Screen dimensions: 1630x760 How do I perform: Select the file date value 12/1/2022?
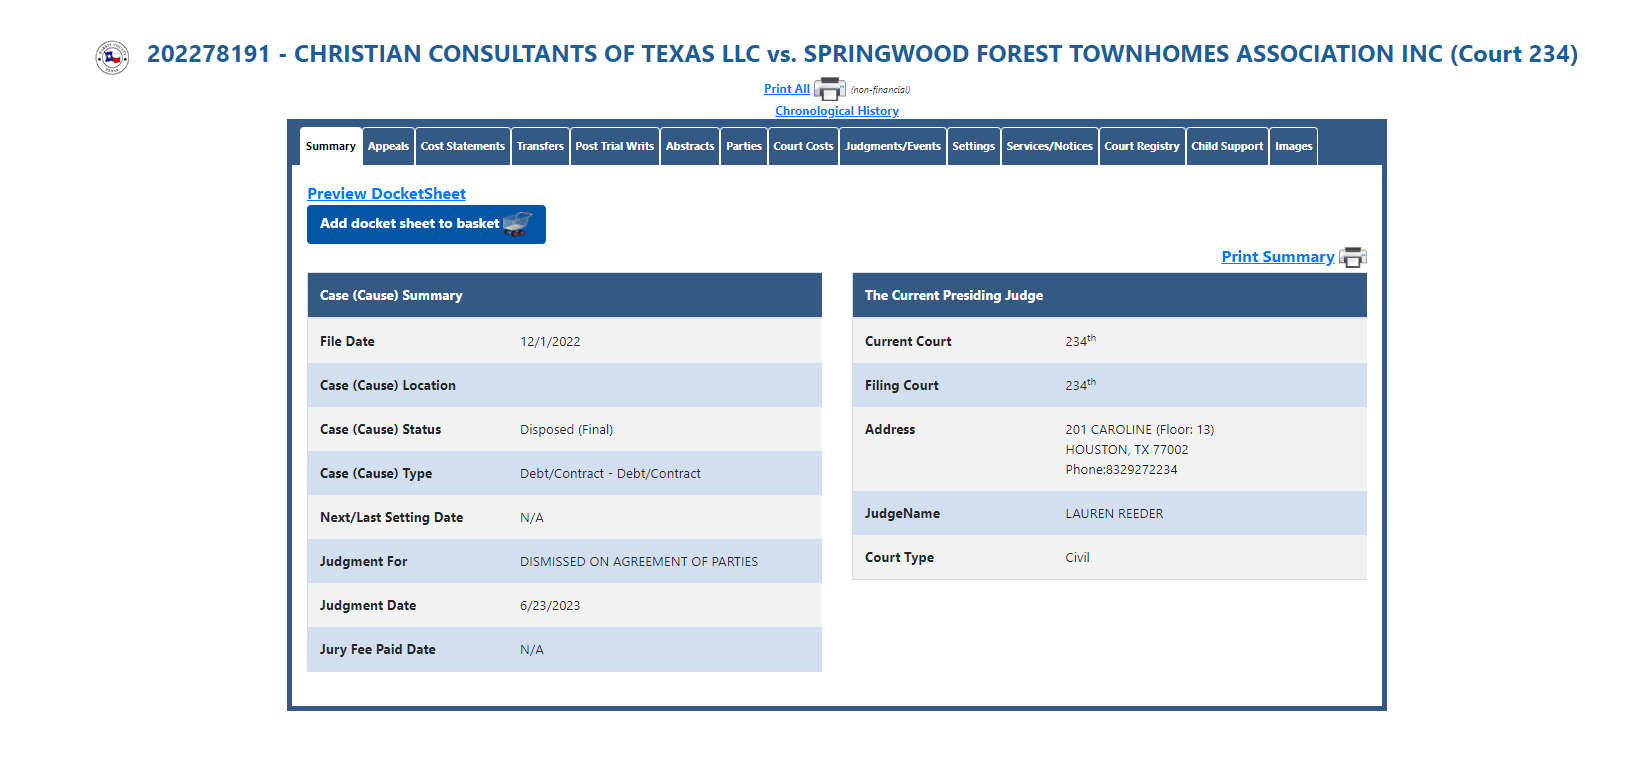coord(550,342)
